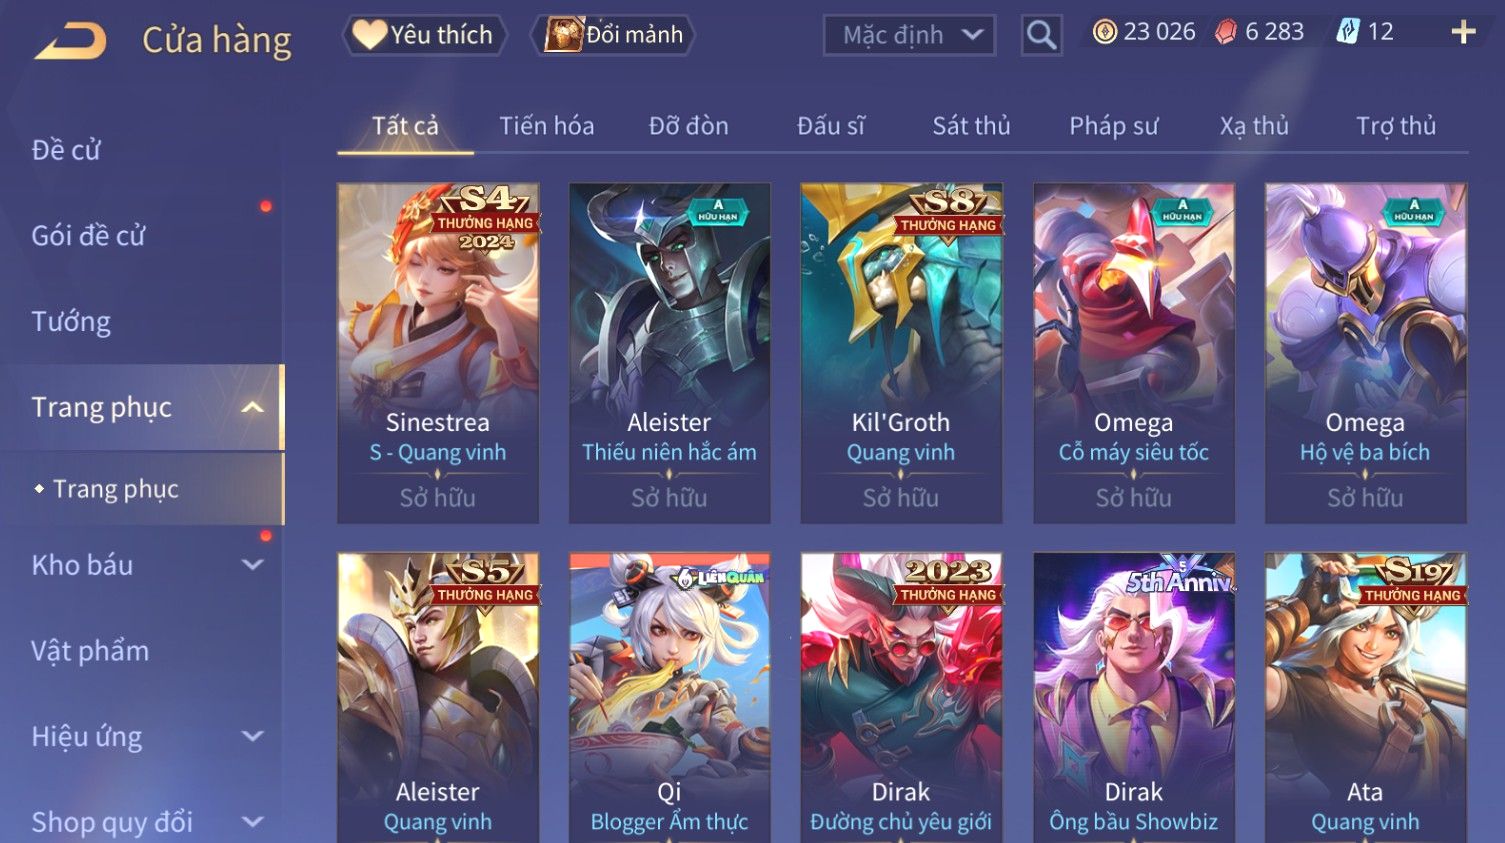Tap the blue voucher ticket icon
Screen dimensions: 1505x843
[x=1348, y=32]
